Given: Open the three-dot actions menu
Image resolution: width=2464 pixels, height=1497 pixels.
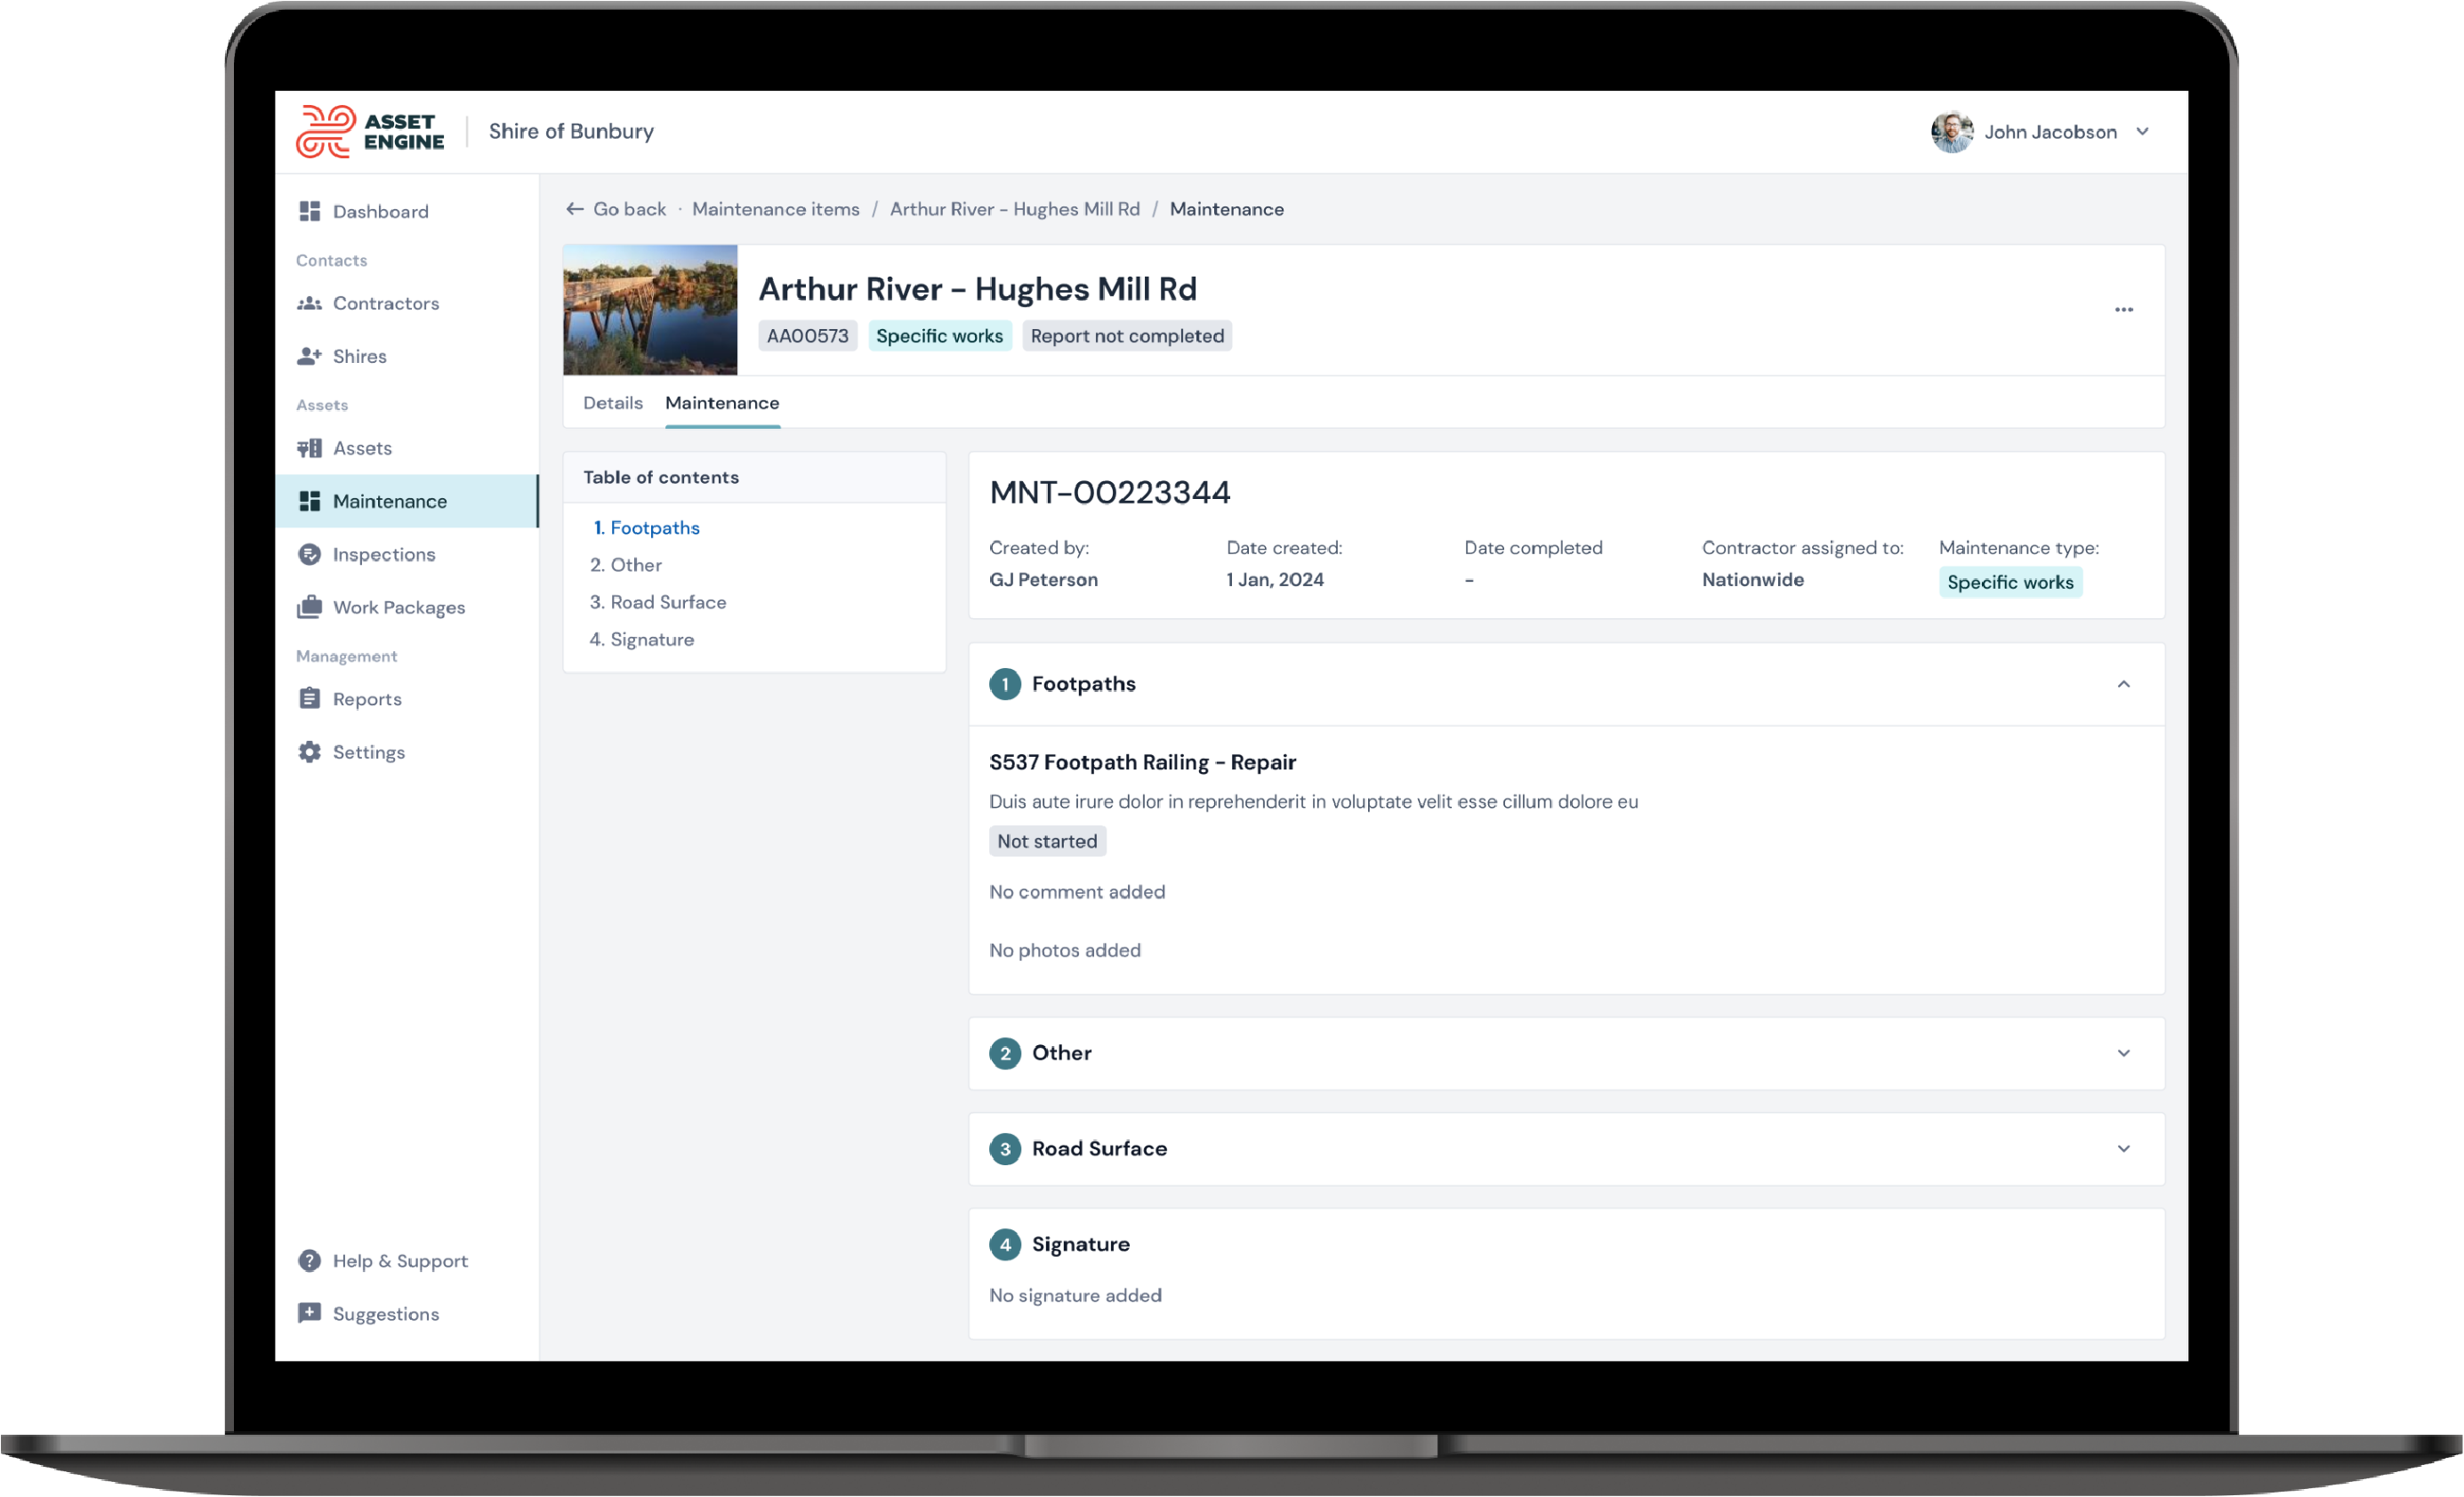Looking at the screenshot, I should [x=2124, y=310].
